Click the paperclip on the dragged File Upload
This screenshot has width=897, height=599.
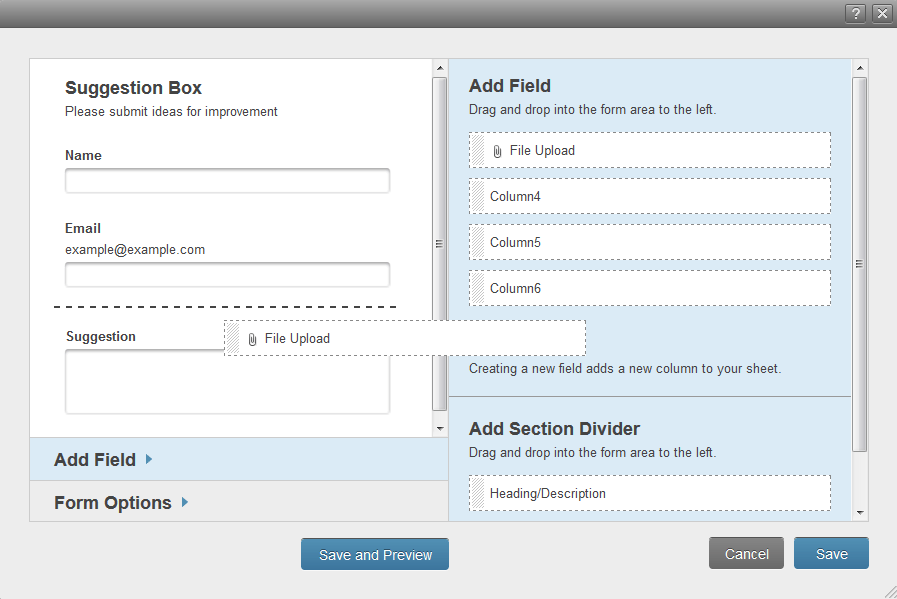tap(252, 339)
